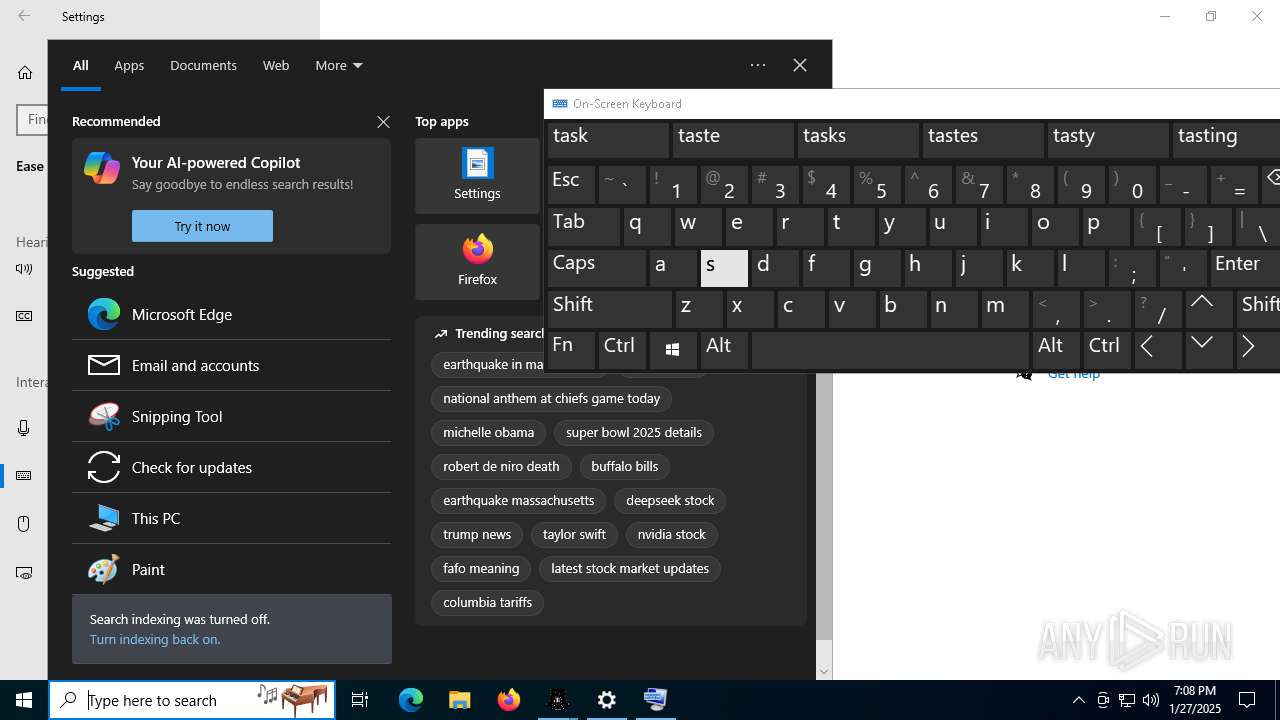Click the taskbar search box
The image size is (1280, 720).
(192, 700)
